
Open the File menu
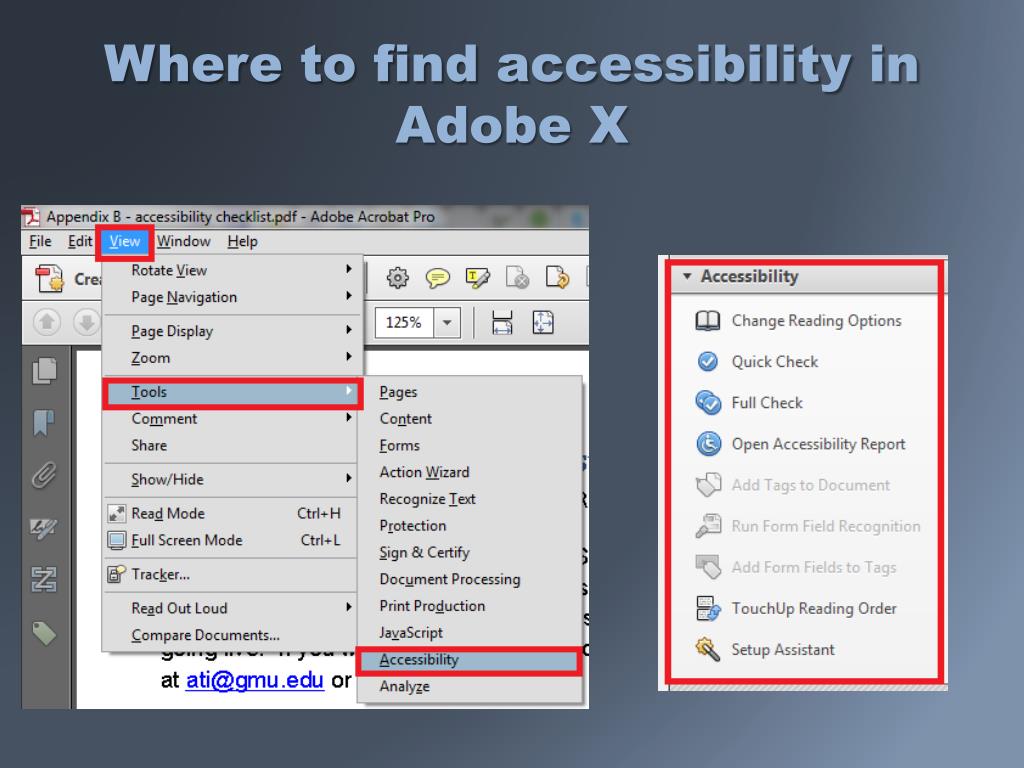tap(40, 242)
